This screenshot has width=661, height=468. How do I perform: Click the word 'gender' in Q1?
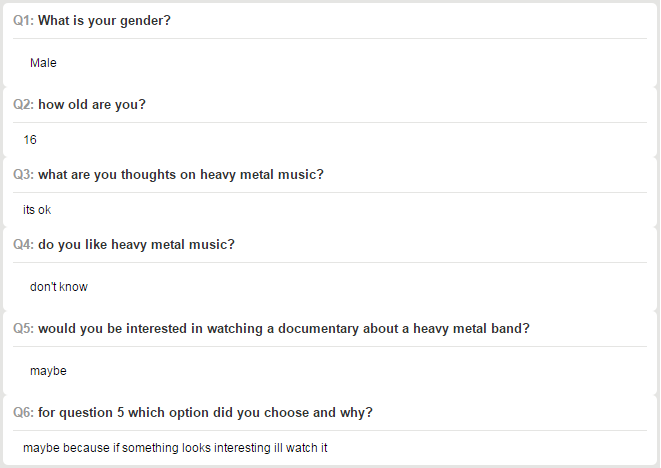[x=145, y=21]
